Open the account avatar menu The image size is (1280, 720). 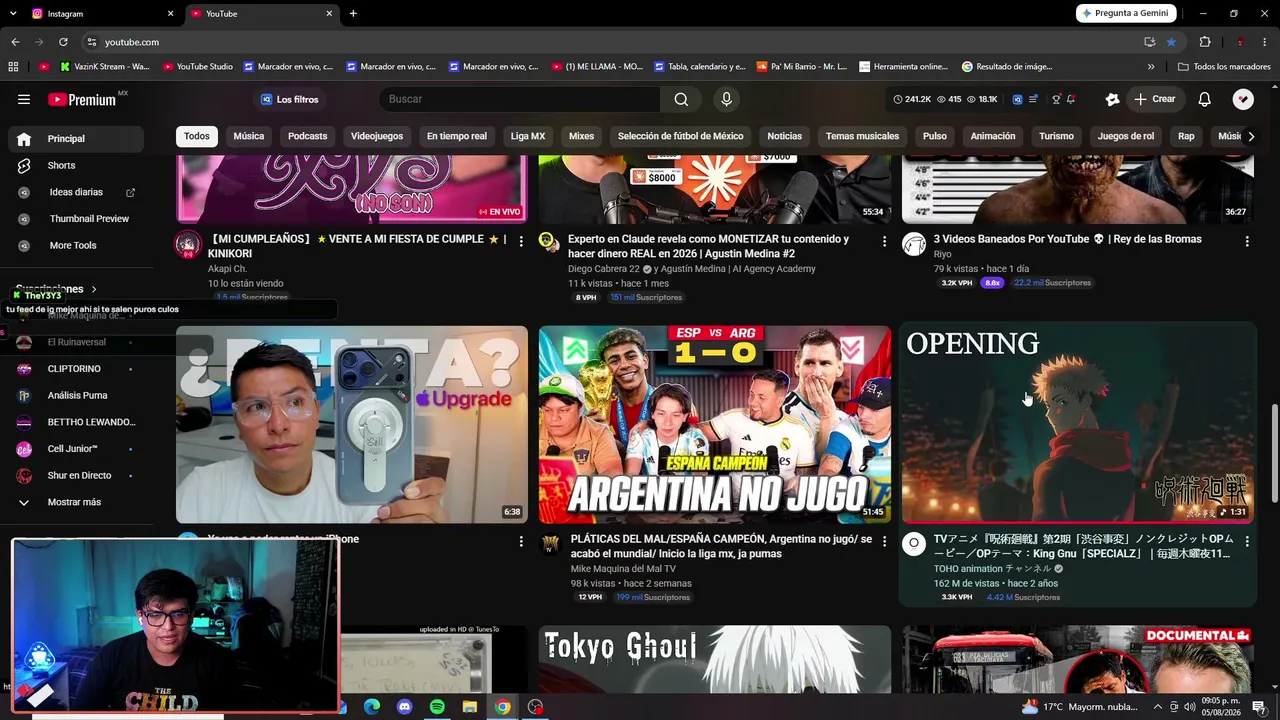click(1243, 99)
